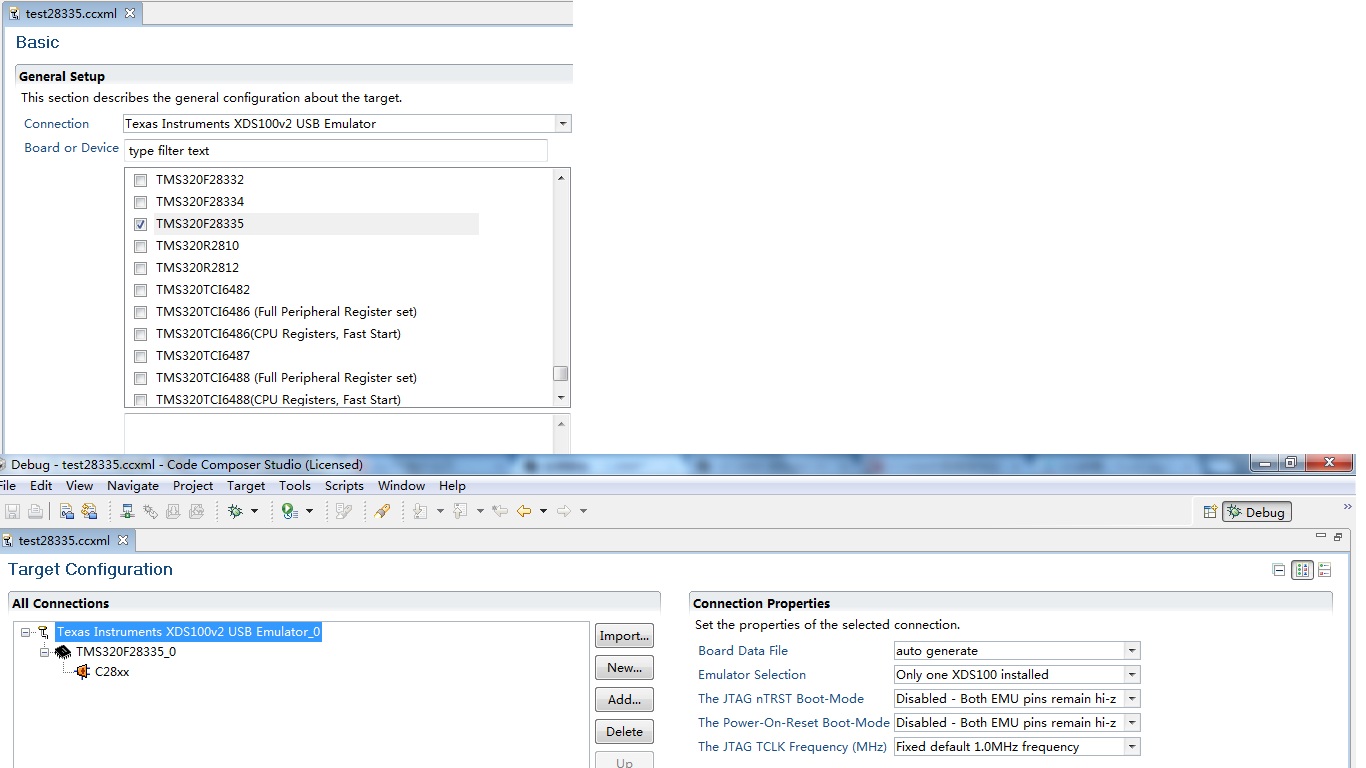Click the Open Perspective icon
Viewport: 1366px width, 768px height.
pyautogui.click(x=1210, y=512)
